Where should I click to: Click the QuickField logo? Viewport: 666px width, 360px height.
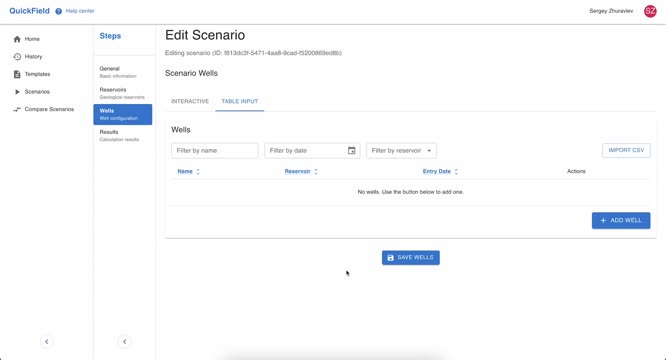pyautogui.click(x=29, y=11)
